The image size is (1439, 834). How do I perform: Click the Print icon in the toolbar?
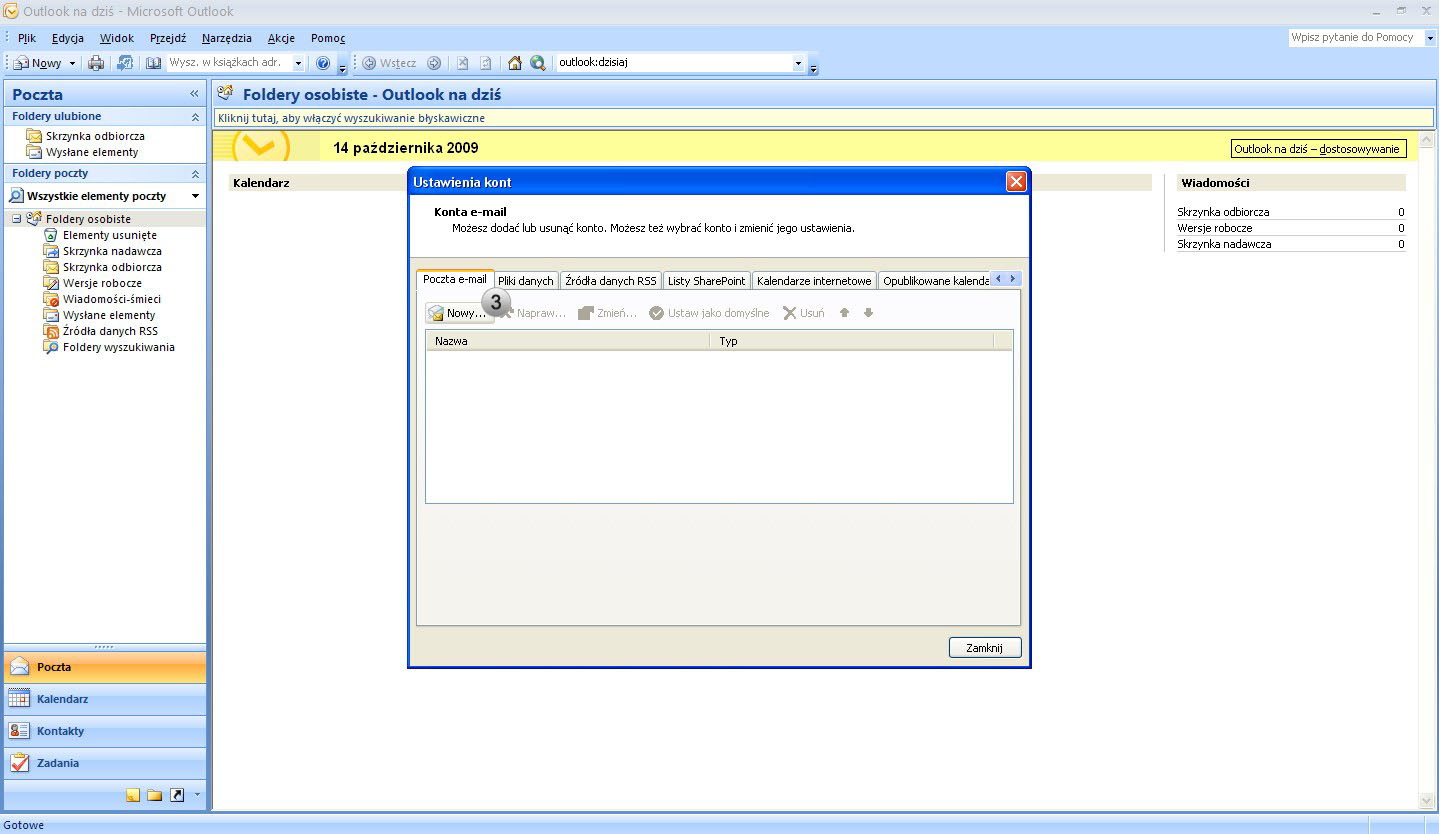pos(96,63)
